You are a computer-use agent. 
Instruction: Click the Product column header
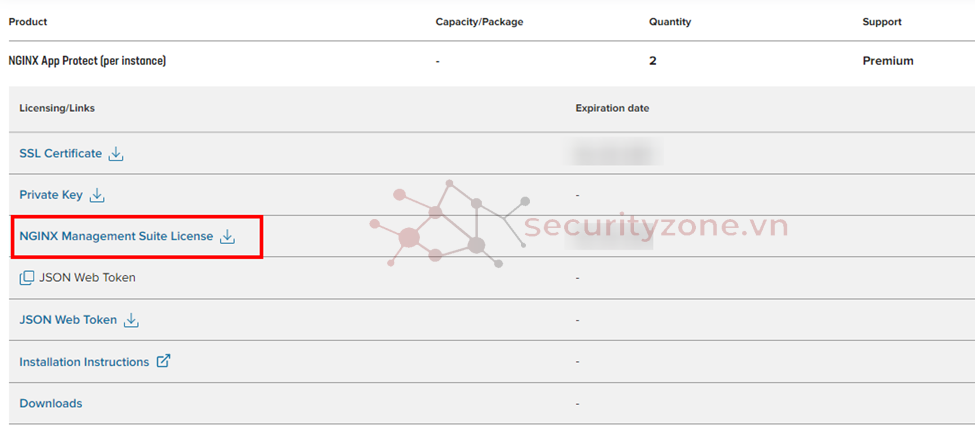click(28, 22)
